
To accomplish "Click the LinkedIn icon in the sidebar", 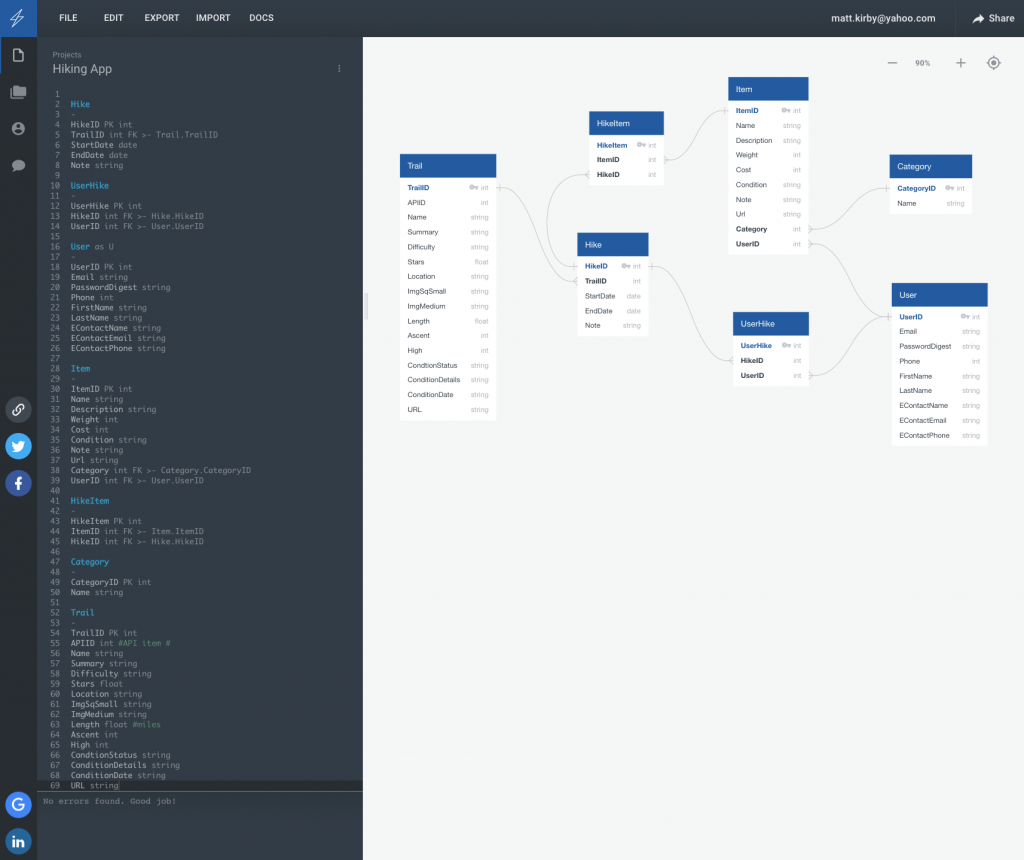I will click(x=18, y=840).
